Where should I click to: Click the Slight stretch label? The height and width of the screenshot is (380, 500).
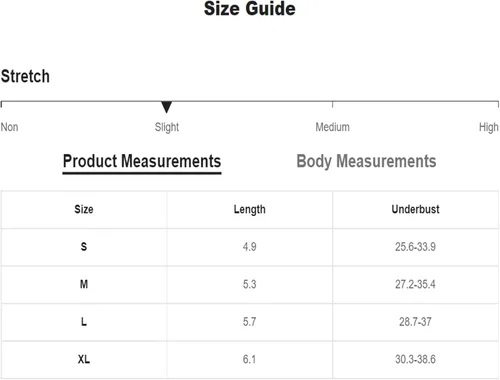click(167, 127)
